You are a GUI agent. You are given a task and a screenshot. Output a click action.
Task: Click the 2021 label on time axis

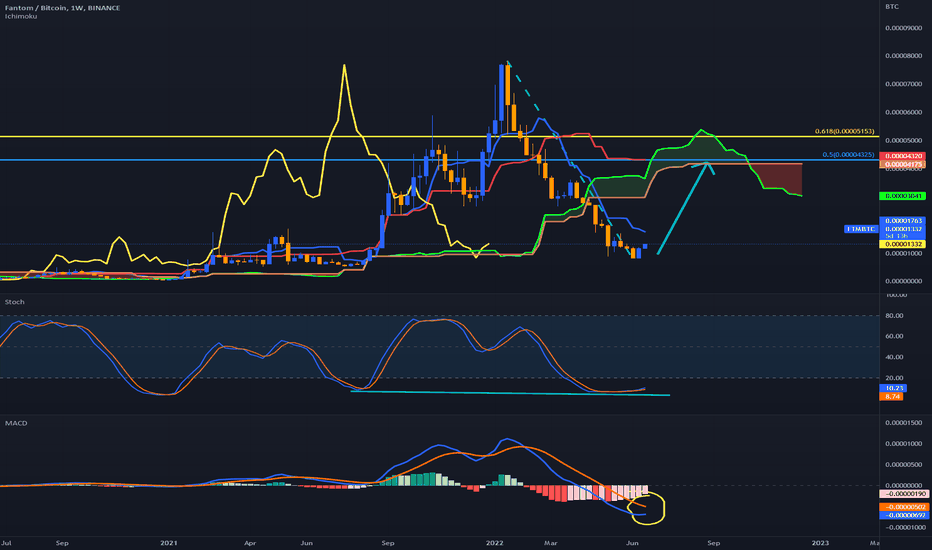tap(169, 543)
